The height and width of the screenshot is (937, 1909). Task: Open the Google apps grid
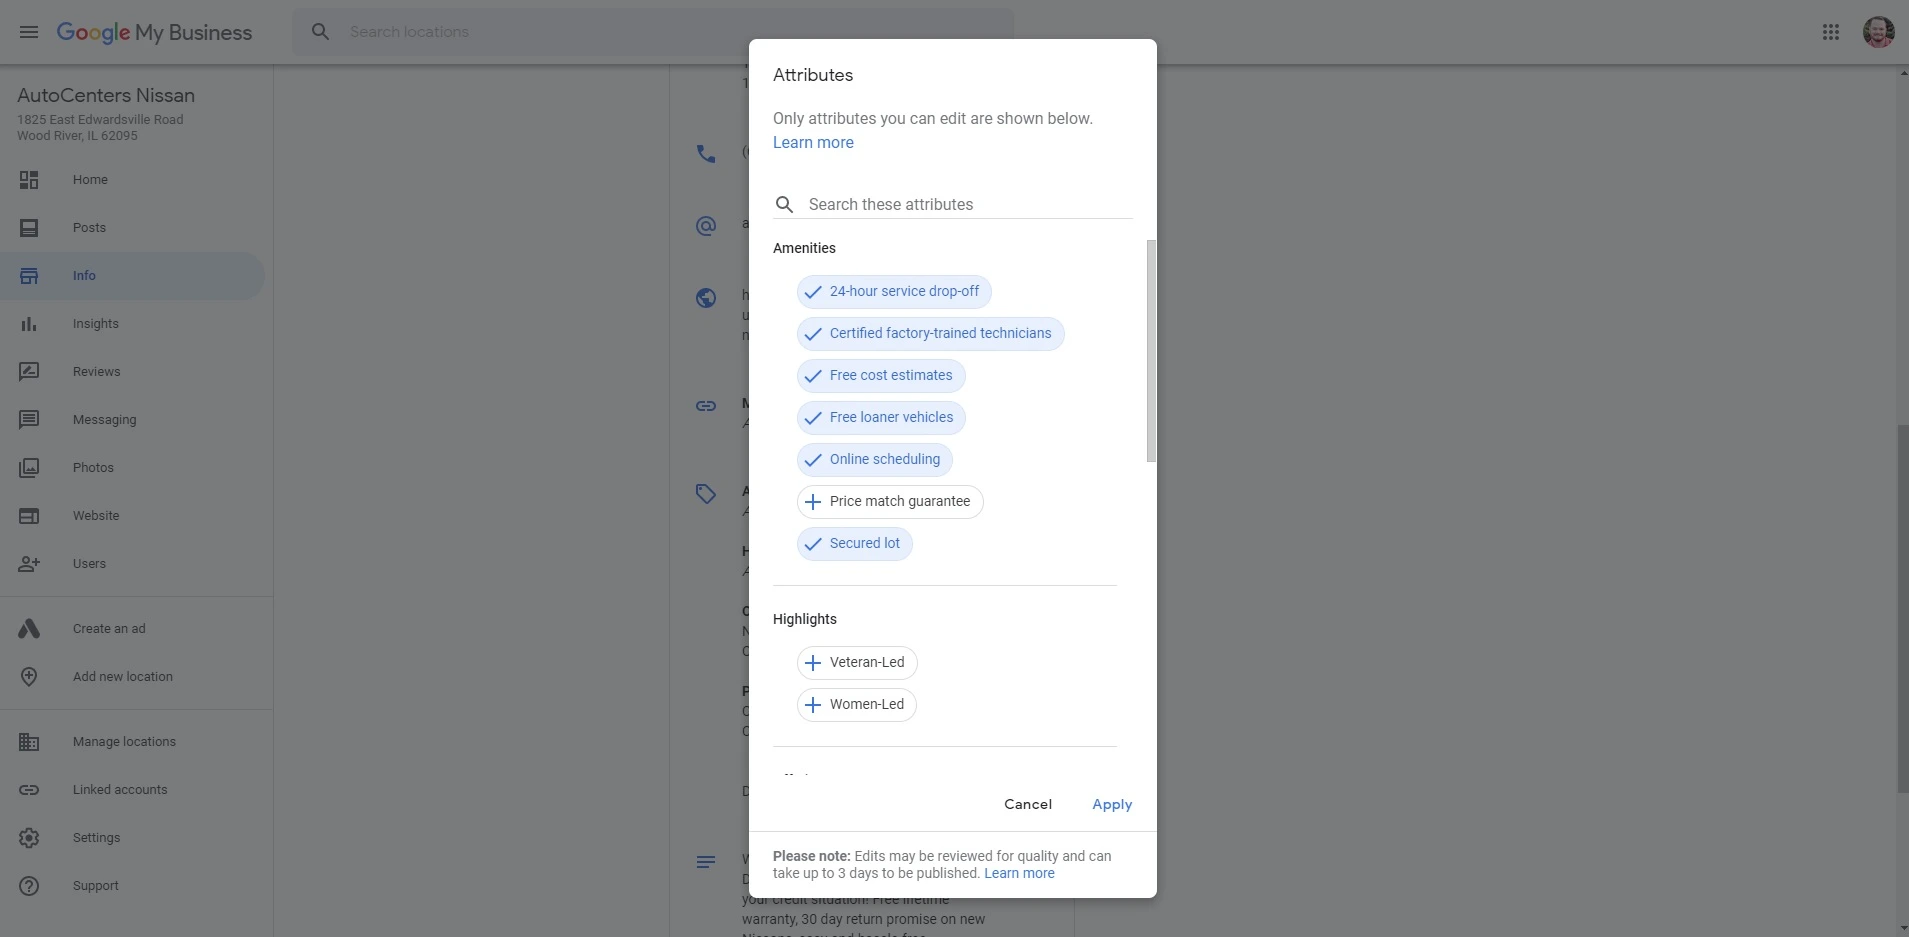(x=1830, y=32)
